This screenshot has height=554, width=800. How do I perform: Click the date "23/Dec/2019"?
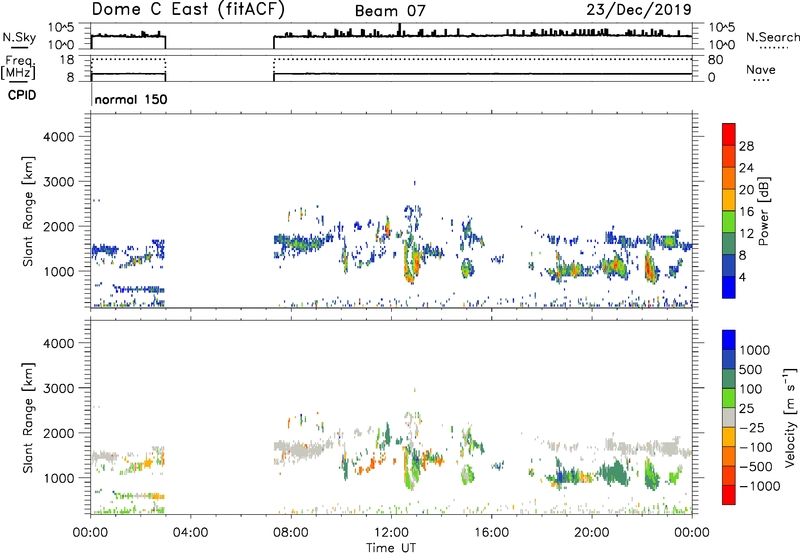639,10
